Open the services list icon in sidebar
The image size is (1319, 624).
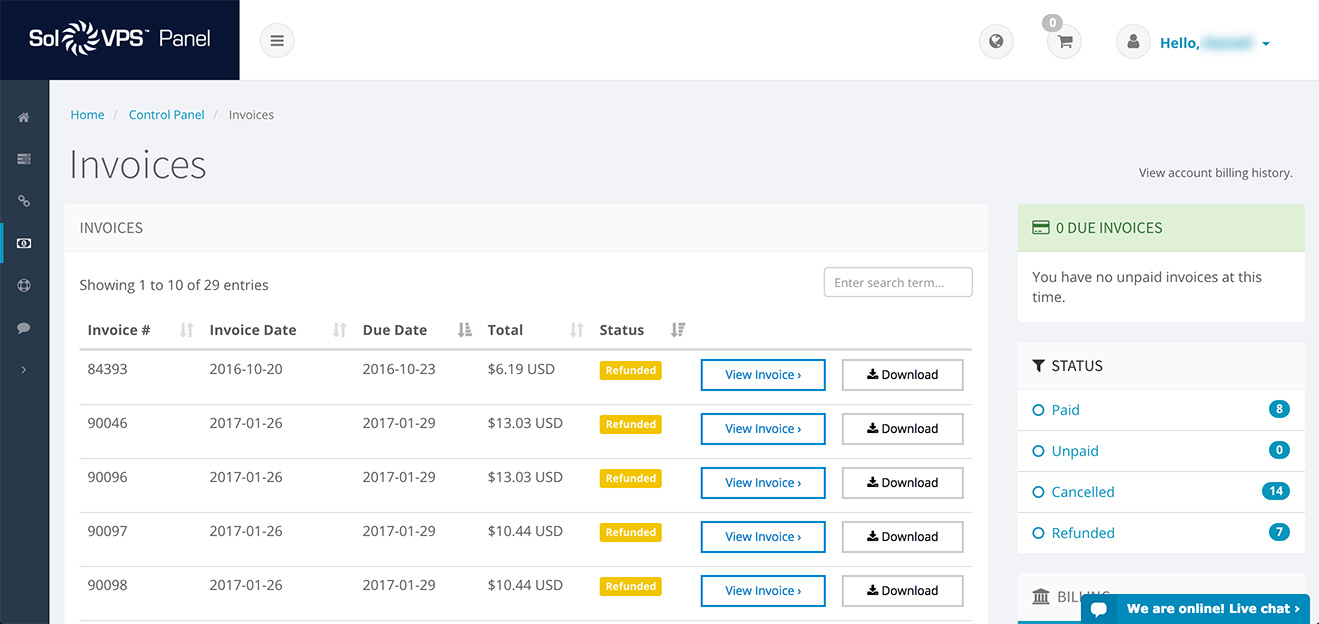24,159
